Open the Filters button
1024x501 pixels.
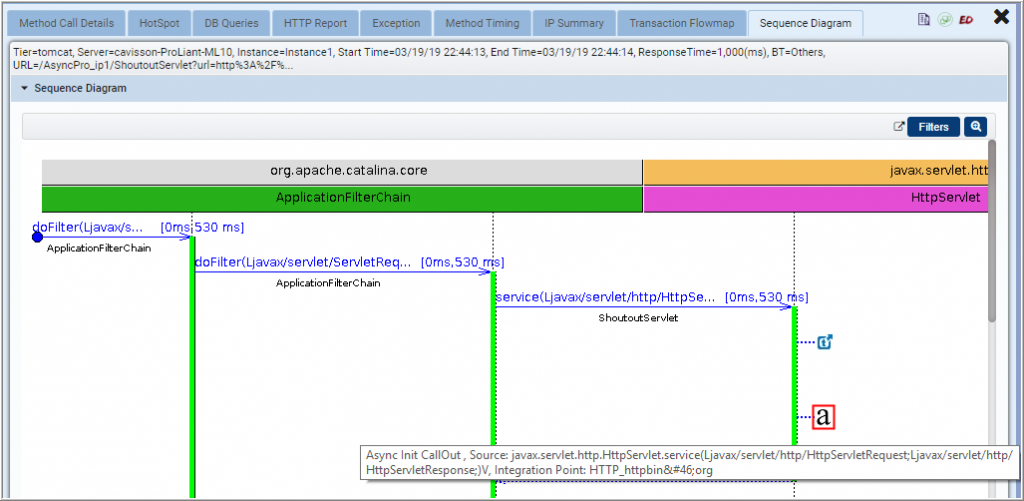click(x=933, y=127)
